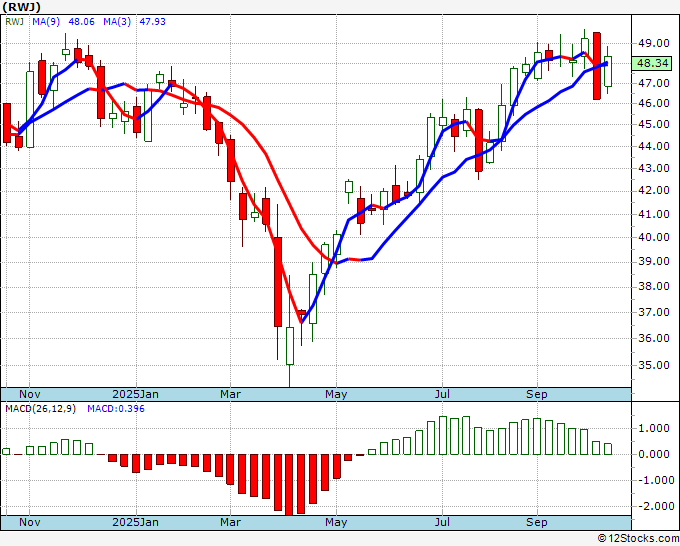680x546 pixels.
Task: Open the 12Stocks.com copyright link
Action: (x=638, y=539)
